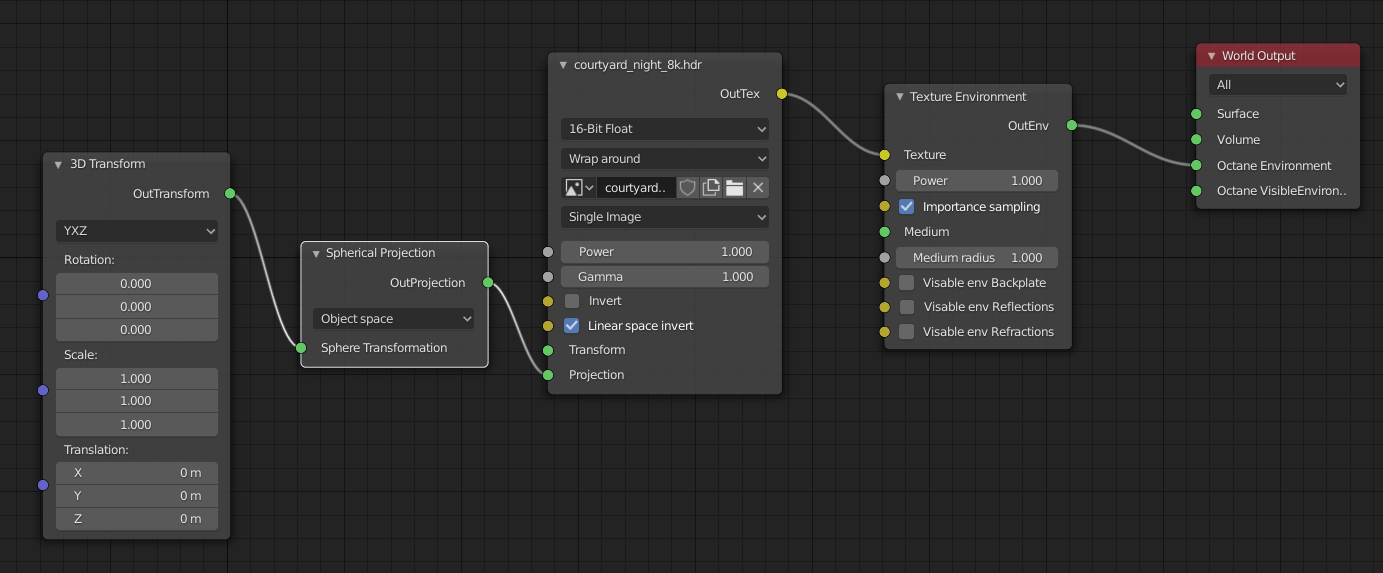The width and height of the screenshot is (1383, 573).
Task: Collapse the Texture Environment node
Action: tap(898, 97)
